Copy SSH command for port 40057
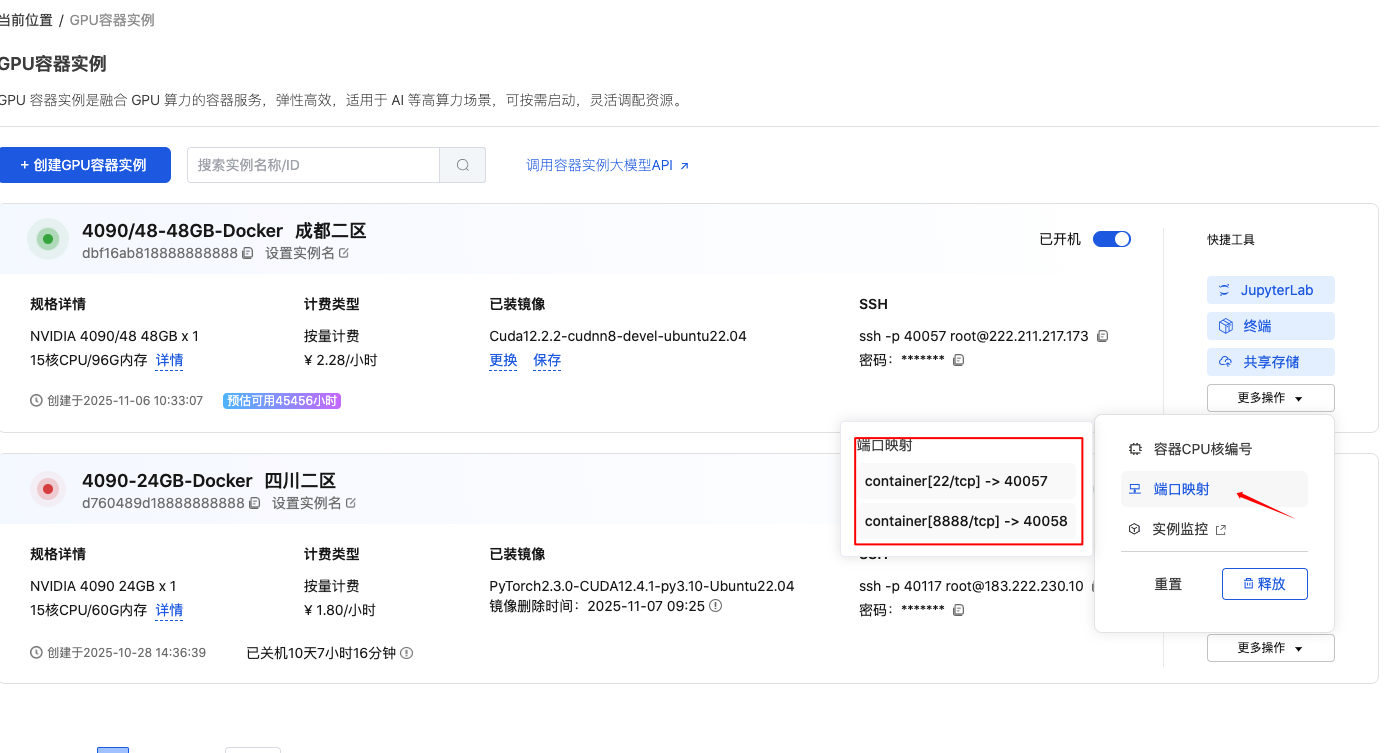 click(x=1103, y=336)
